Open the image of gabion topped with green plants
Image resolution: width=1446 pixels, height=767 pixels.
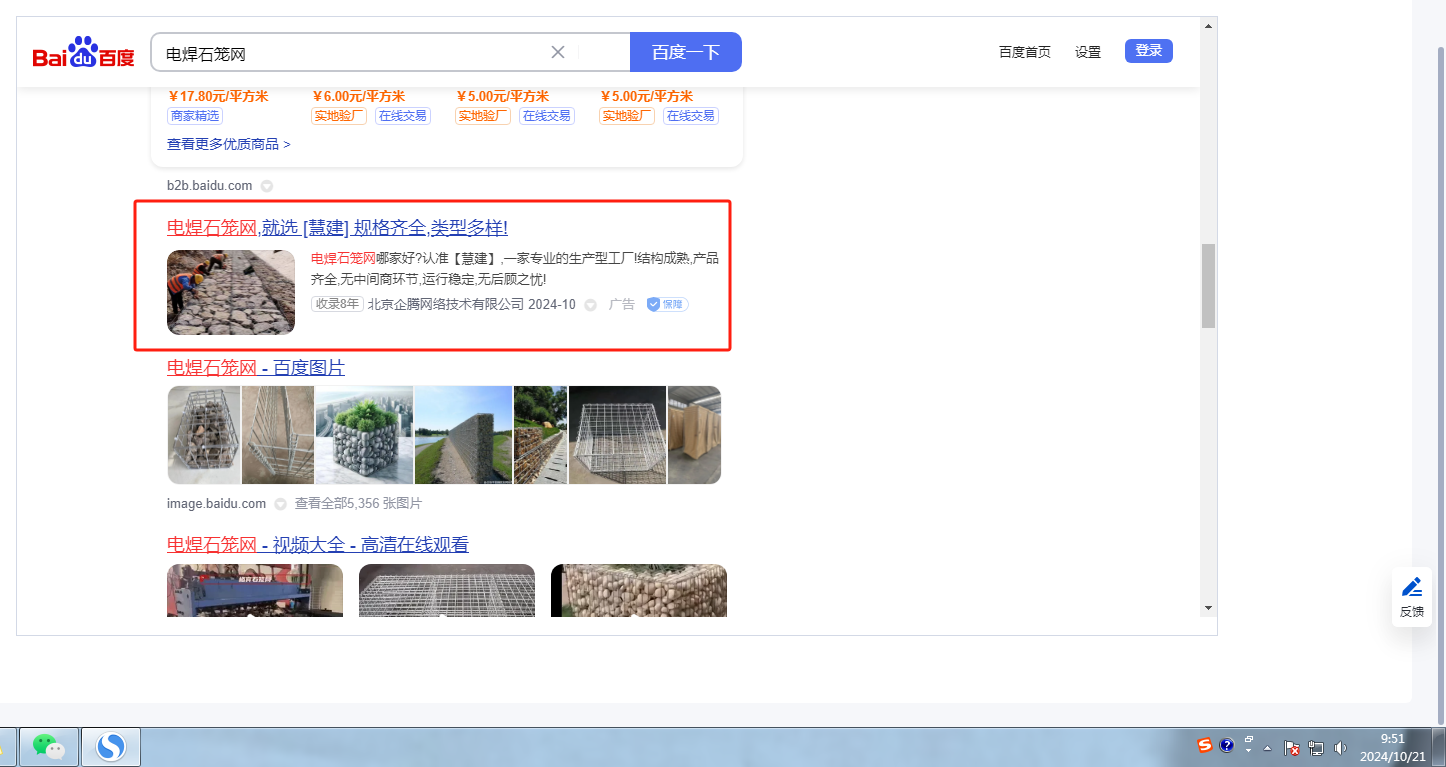(x=364, y=435)
